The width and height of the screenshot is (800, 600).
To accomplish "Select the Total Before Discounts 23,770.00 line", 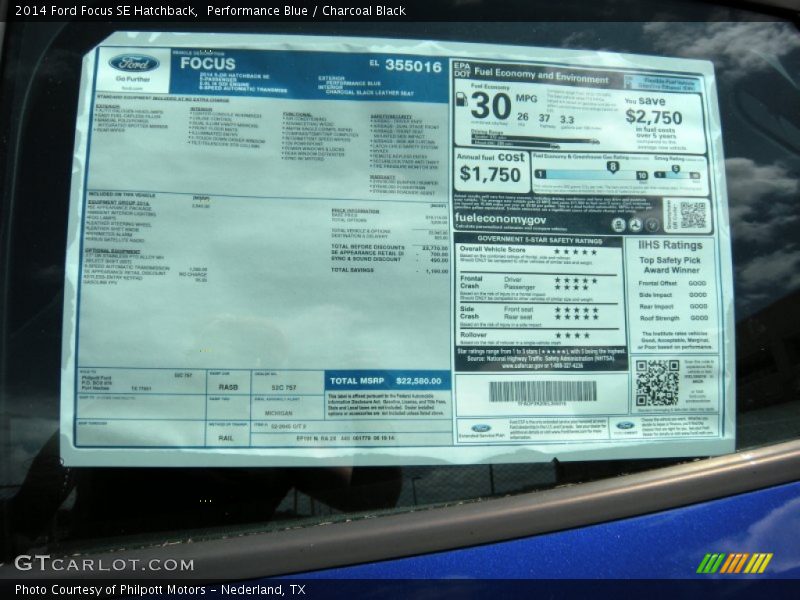I will point(389,247).
